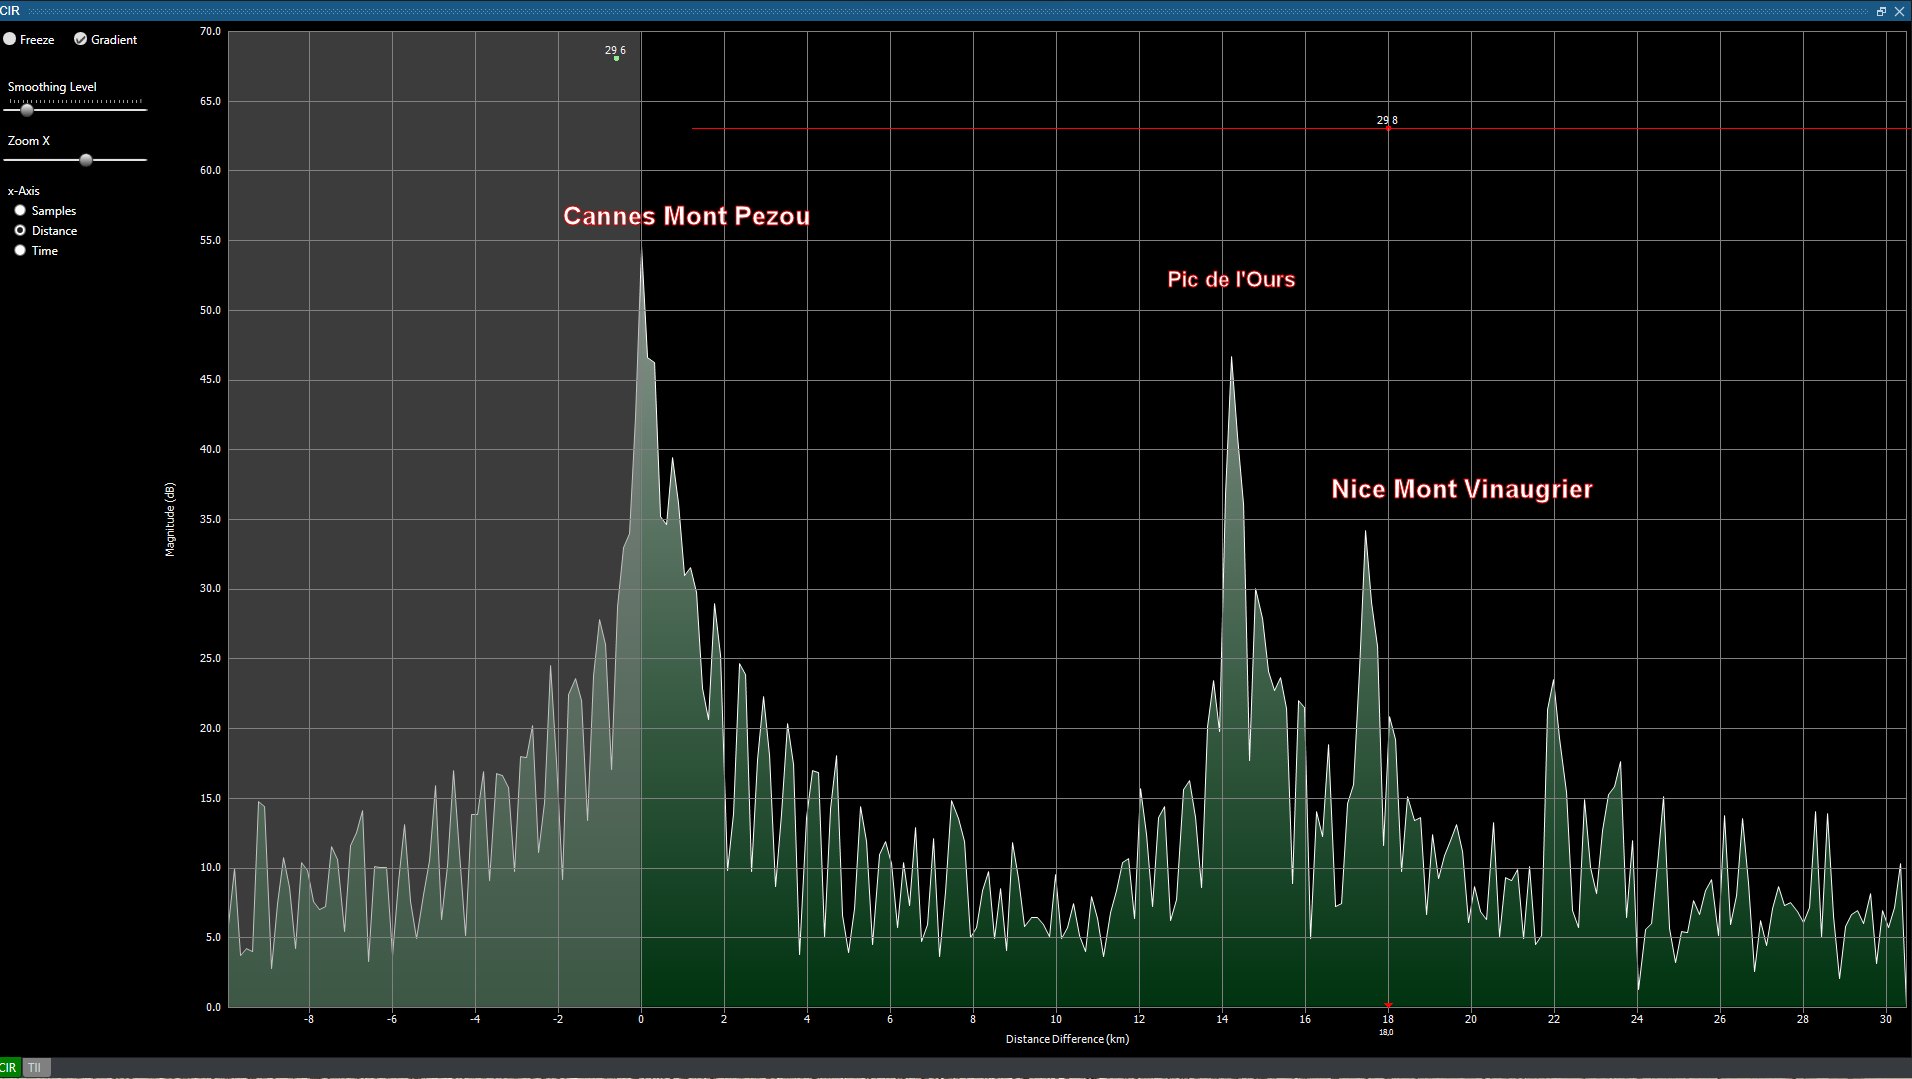Click the undock window icon in title bar

[x=1881, y=11]
